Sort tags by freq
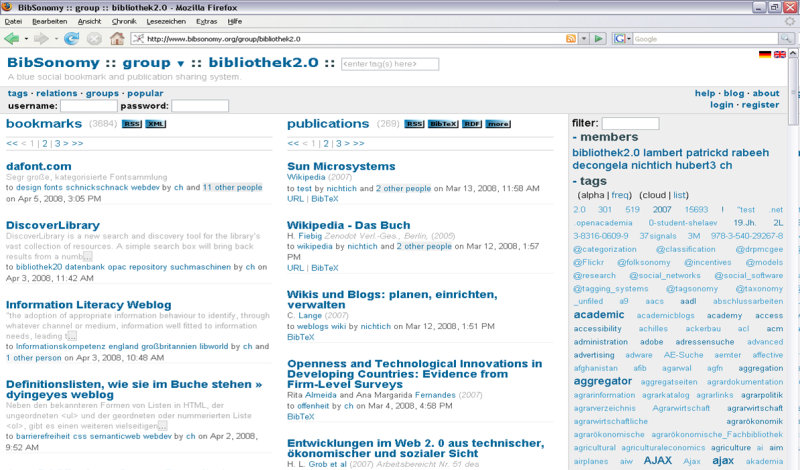Viewport: 800px width, 470px height. pos(620,195)
